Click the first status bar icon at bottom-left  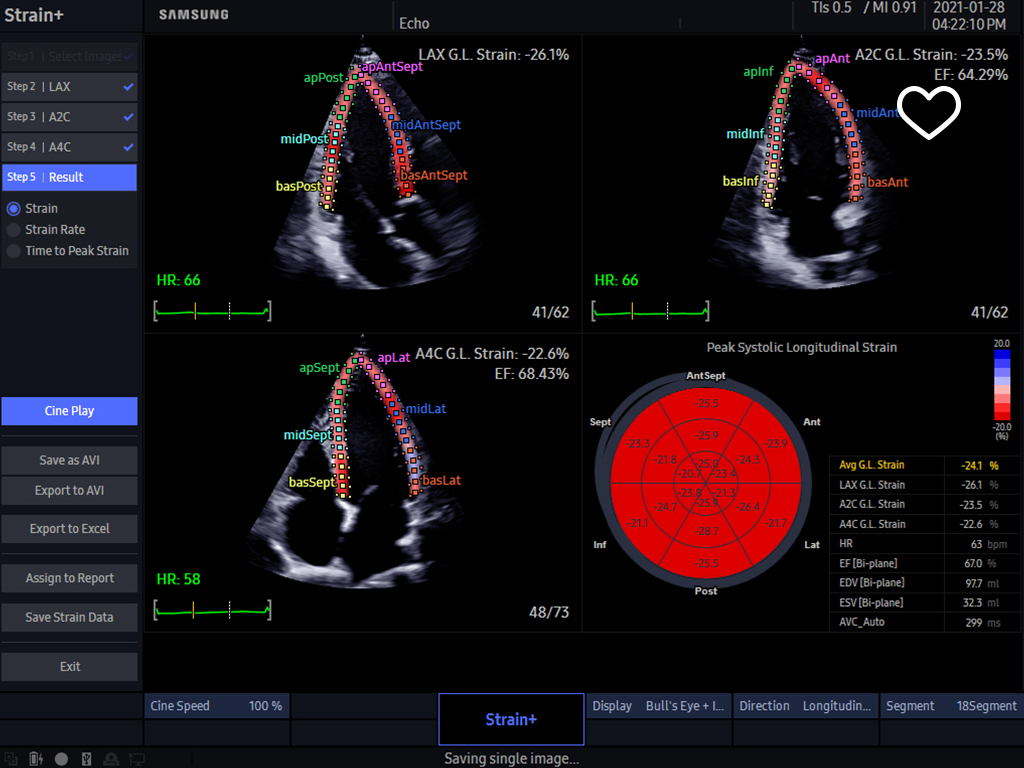12,759
